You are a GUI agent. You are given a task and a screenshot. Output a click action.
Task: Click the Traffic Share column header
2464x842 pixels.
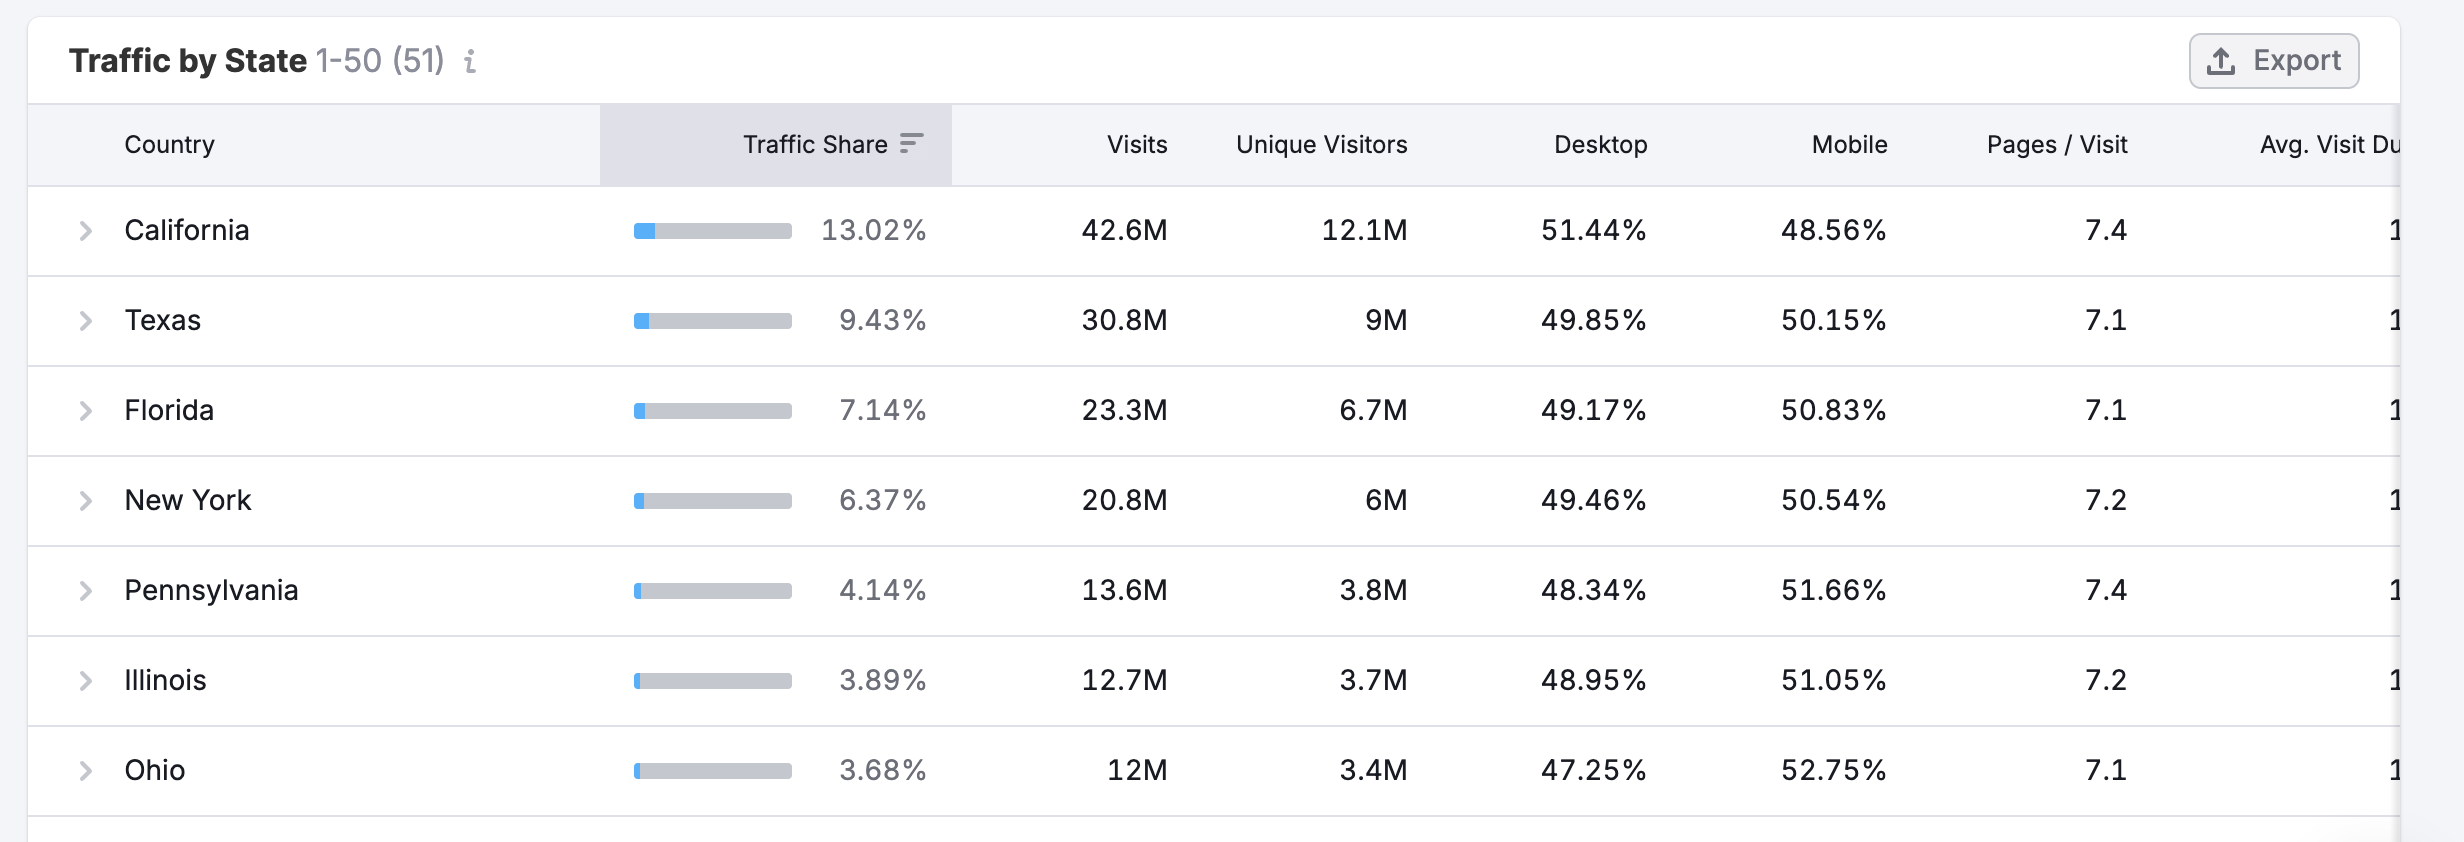pos(814,145)
